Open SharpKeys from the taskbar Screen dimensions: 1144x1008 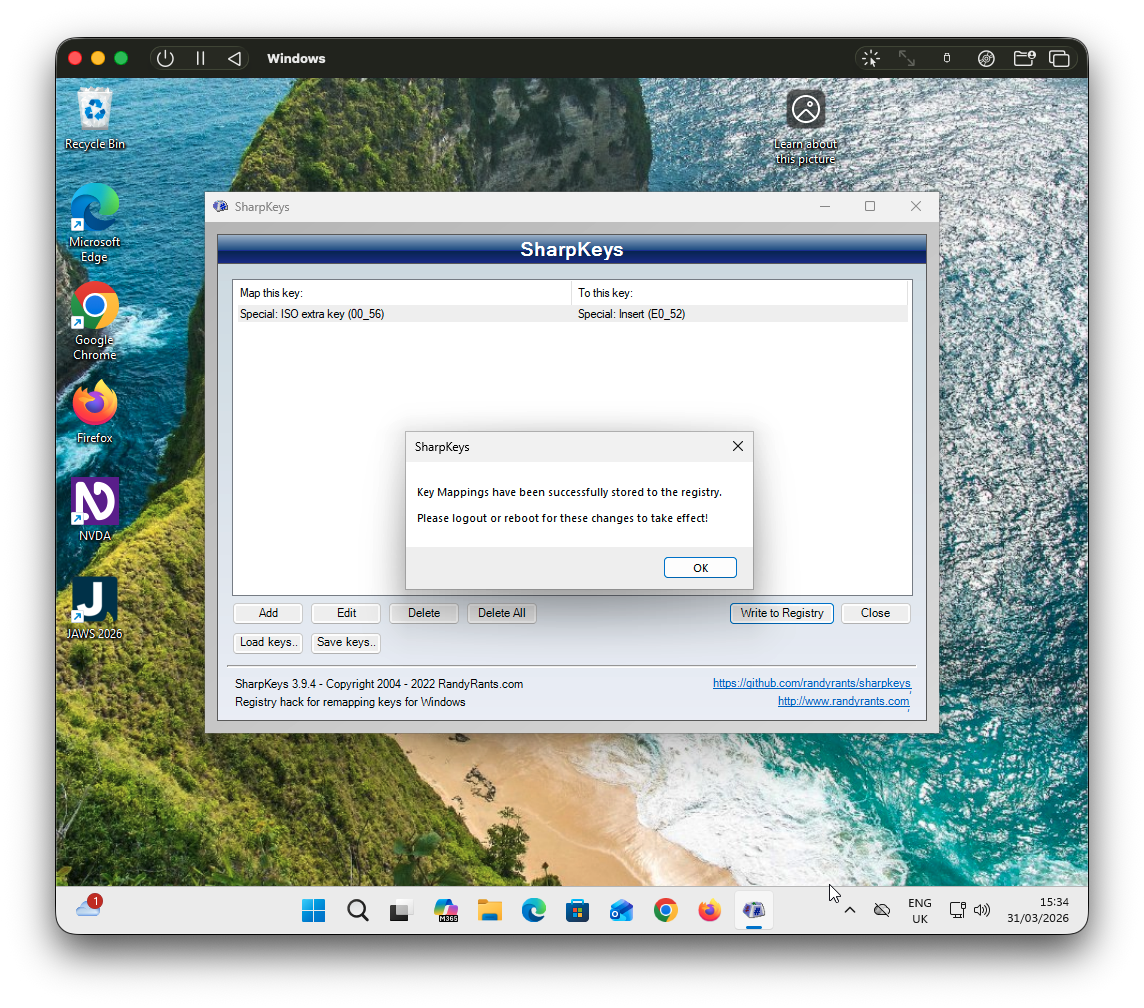pyautogui.click(x=753, y=910)
